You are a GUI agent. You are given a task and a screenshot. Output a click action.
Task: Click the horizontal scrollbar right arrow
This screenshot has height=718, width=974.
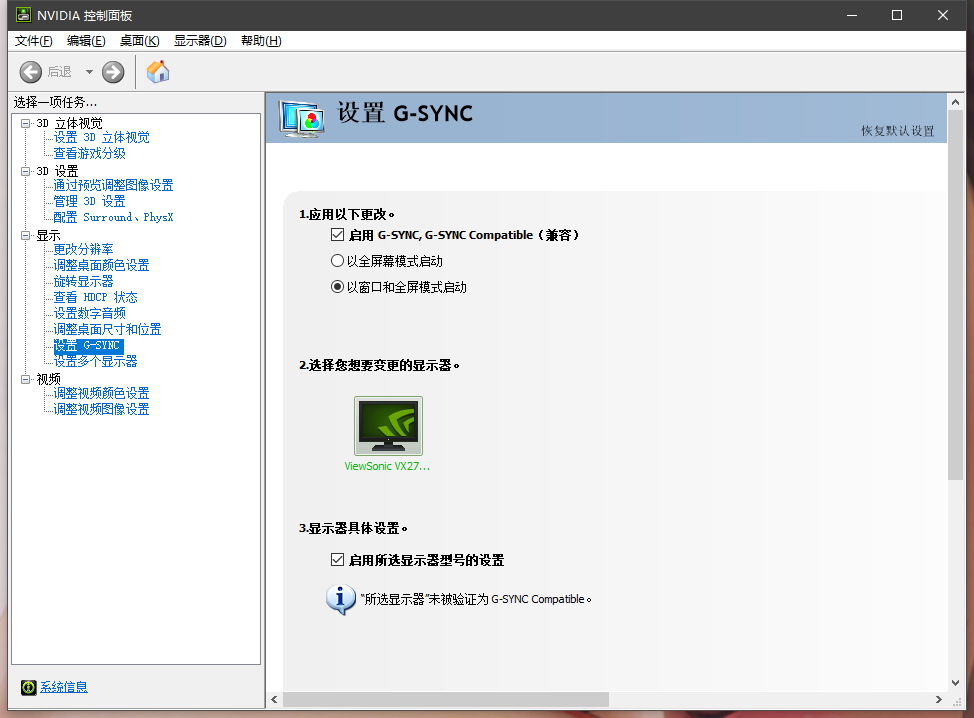pyautogui.click(x=939, y=699)
